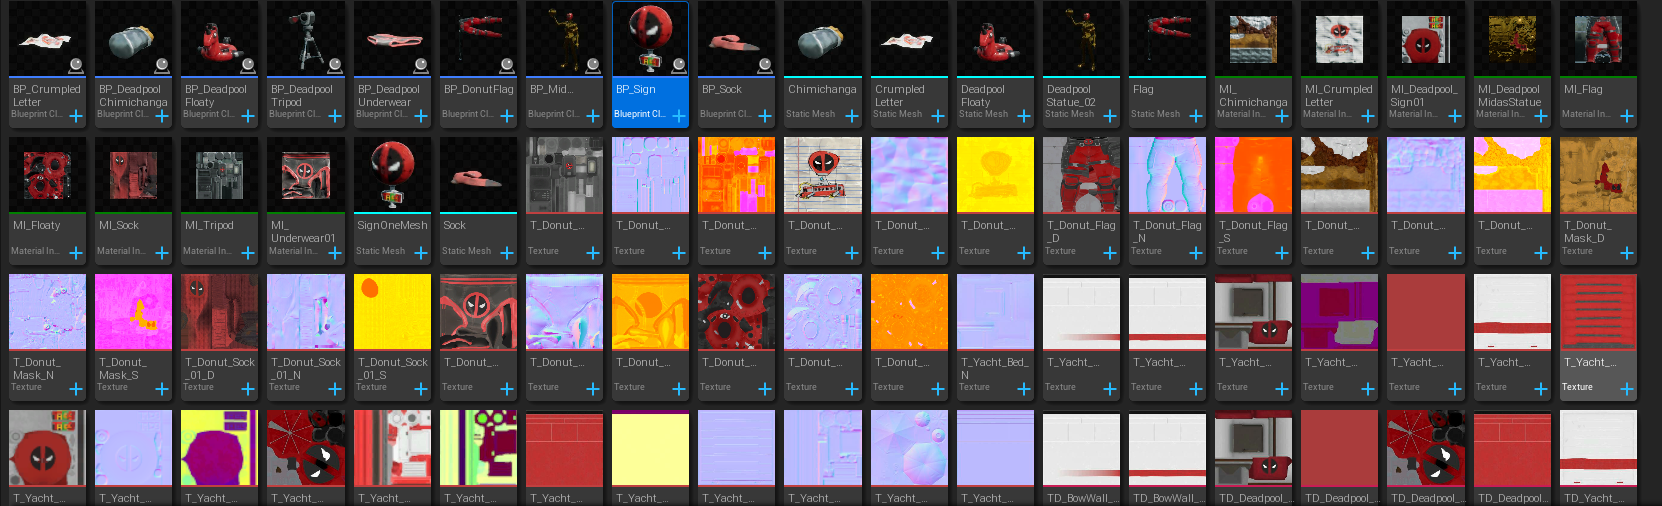Viewport: 1662px width, 506px height.
Task: Click the plus icon on Sock Static Mesh tile
Action: pos(507,254)
